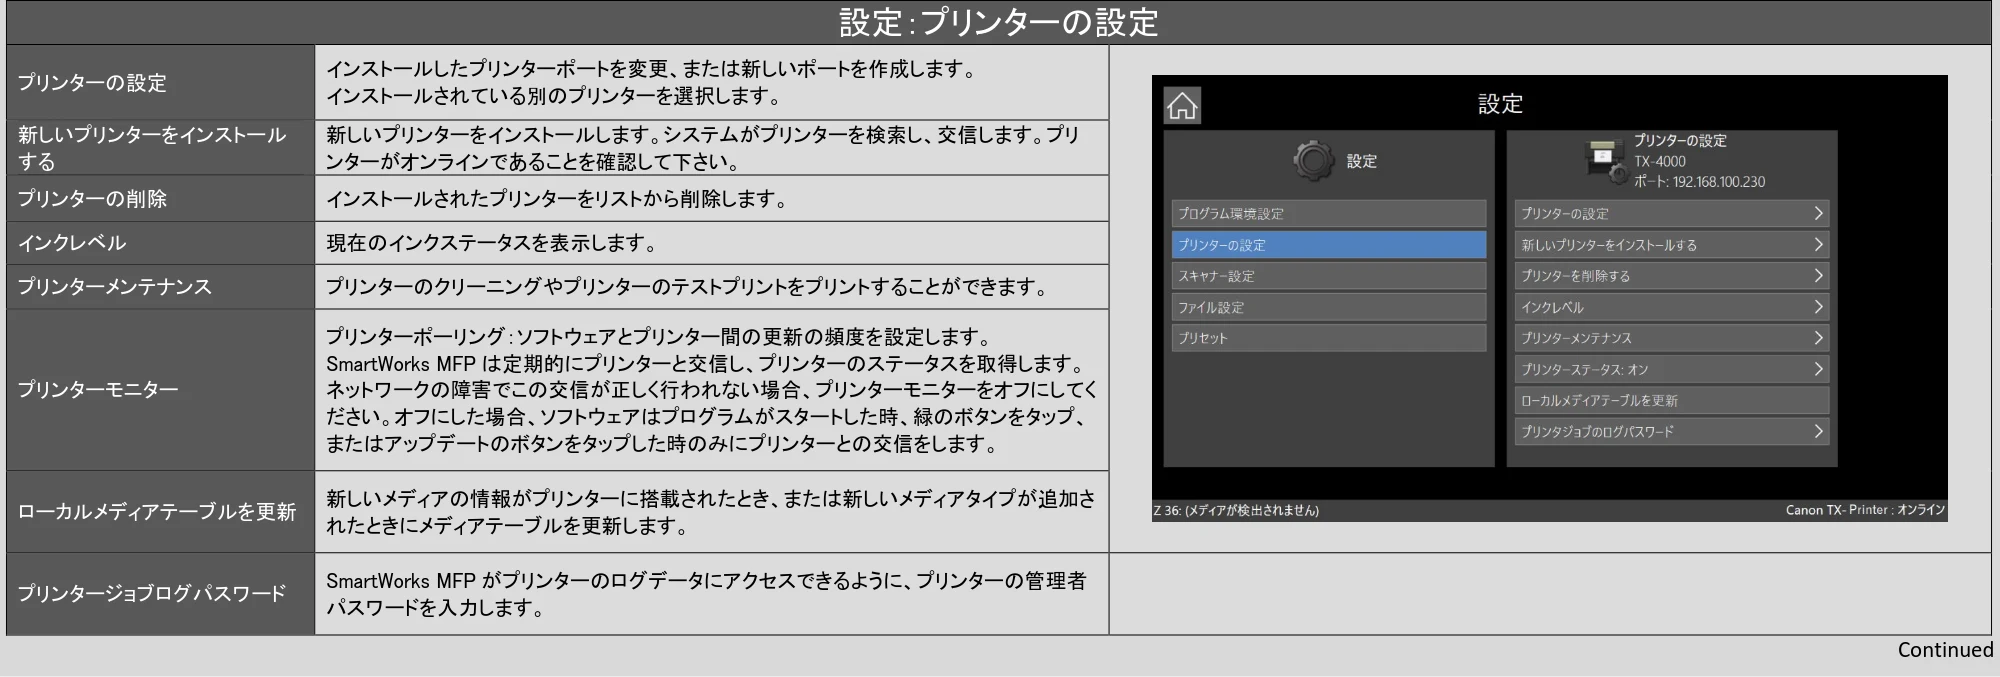
Task: Expand chevron on プリンターメンテナンス row
Action: point(1818,338)
